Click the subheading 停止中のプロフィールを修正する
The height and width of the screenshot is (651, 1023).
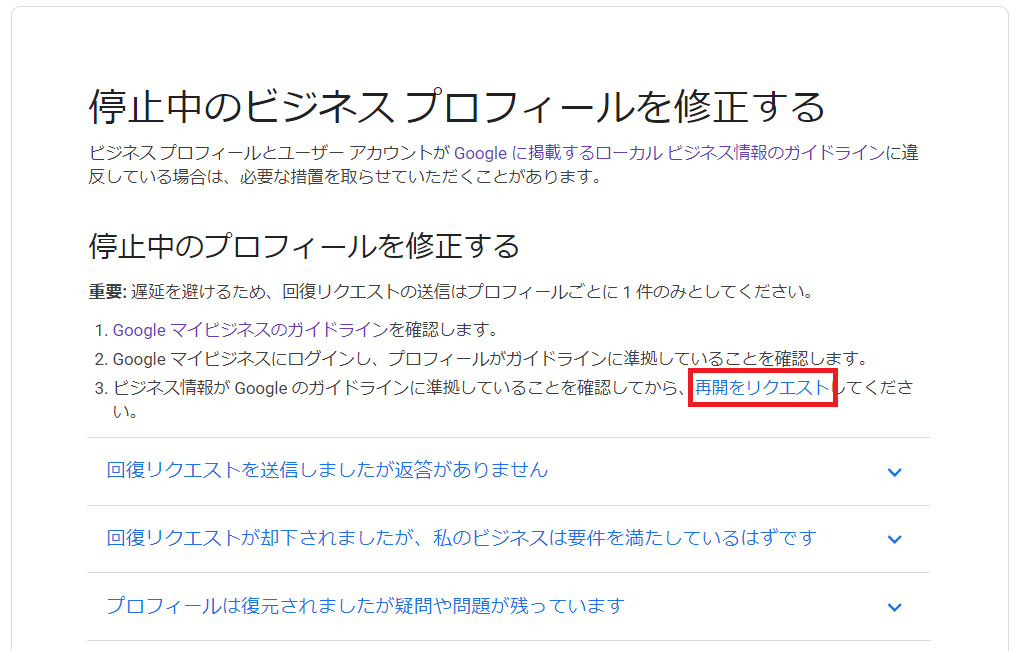click(304, 247)
